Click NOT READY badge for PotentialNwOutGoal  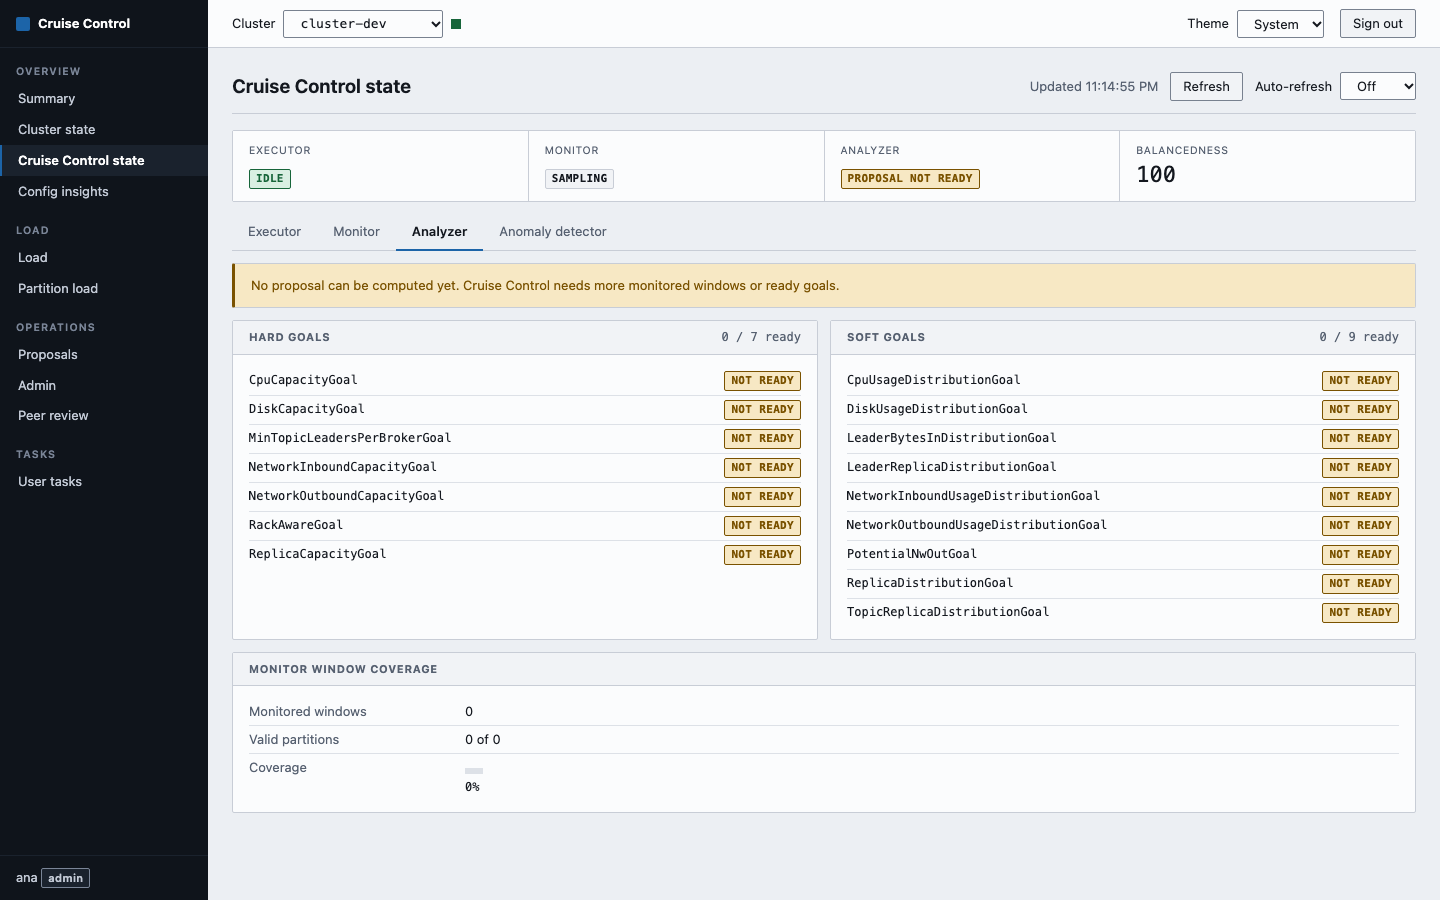click(1360, 555)
